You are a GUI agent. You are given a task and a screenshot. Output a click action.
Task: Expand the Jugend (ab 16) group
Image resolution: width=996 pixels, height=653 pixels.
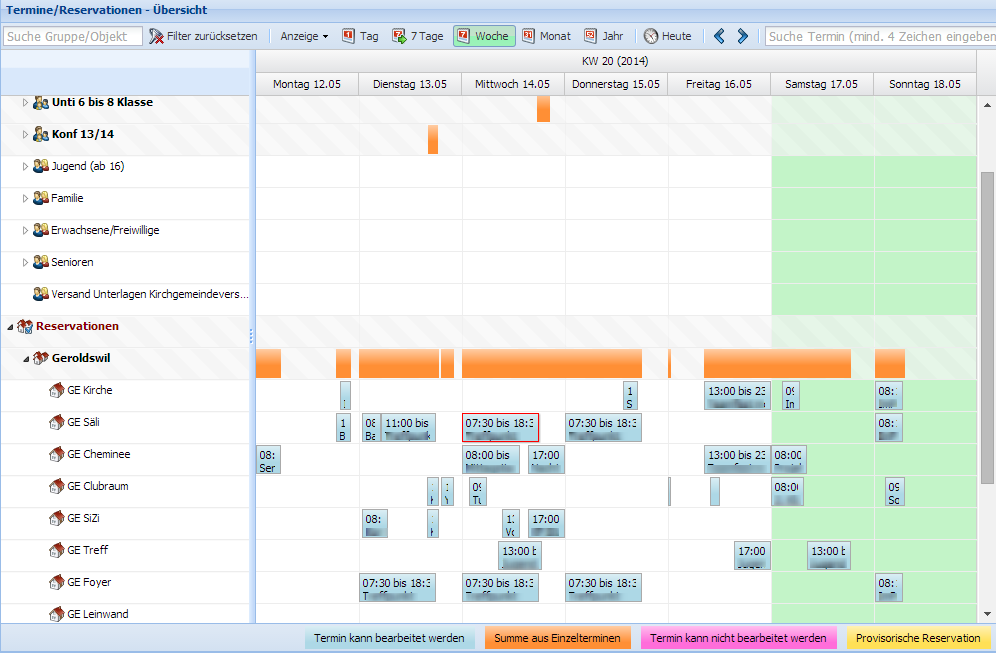(x=25, y=166)
